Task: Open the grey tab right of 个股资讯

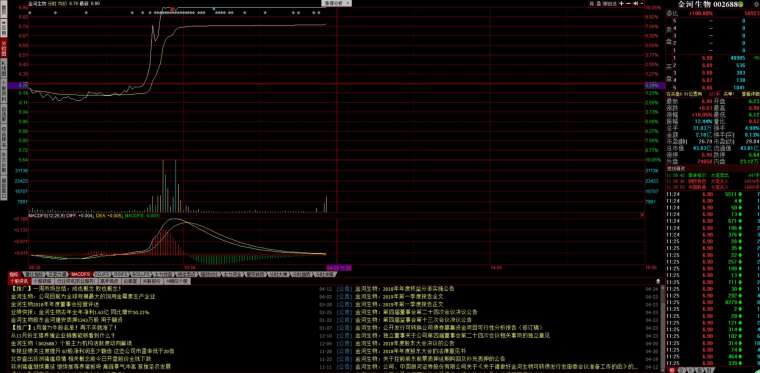Action: click(x=42, y=281)
